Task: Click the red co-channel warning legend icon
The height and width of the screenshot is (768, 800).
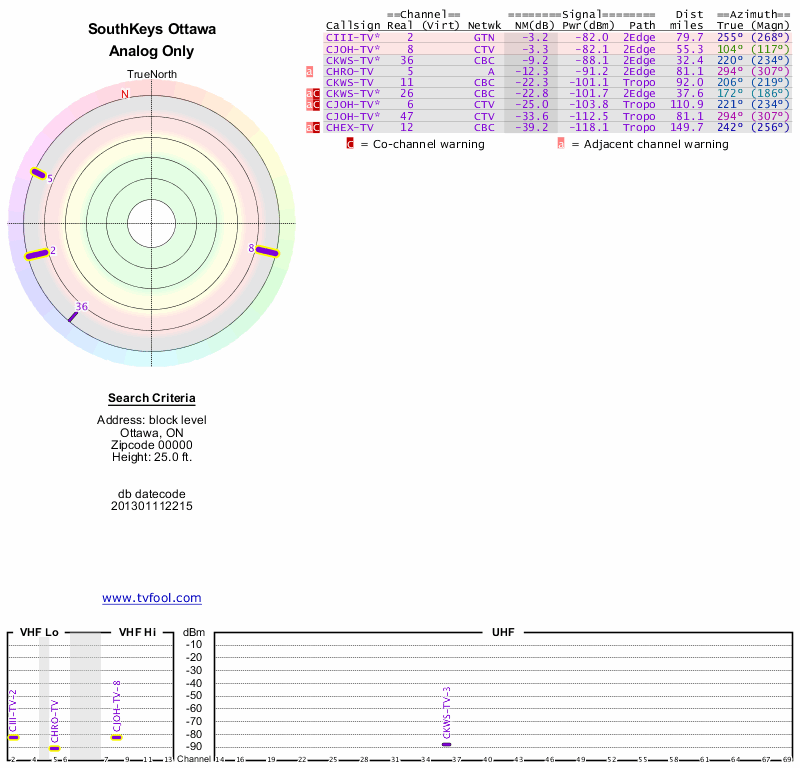Action: click(349, 144)
